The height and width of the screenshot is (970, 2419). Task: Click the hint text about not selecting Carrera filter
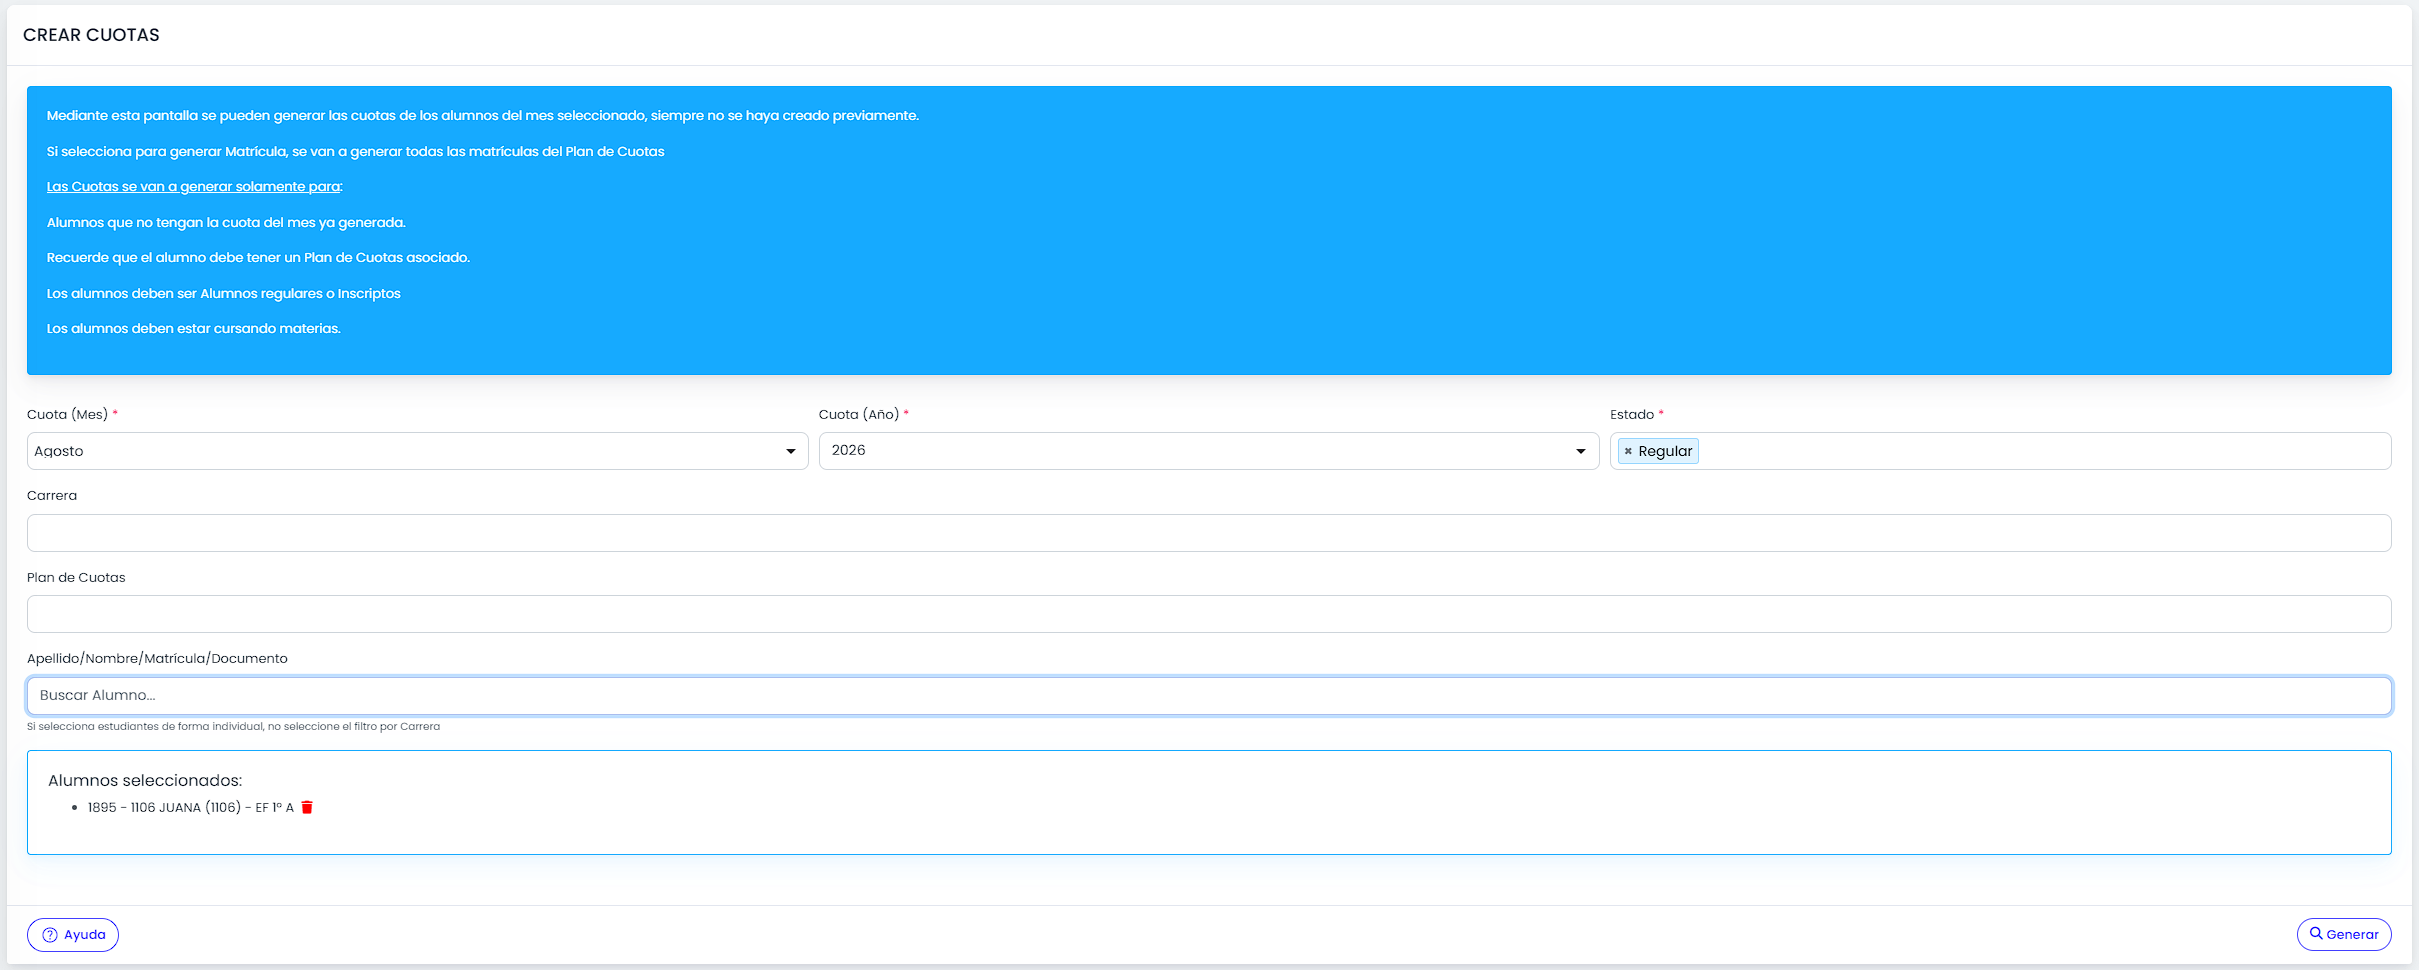(233, 726)
